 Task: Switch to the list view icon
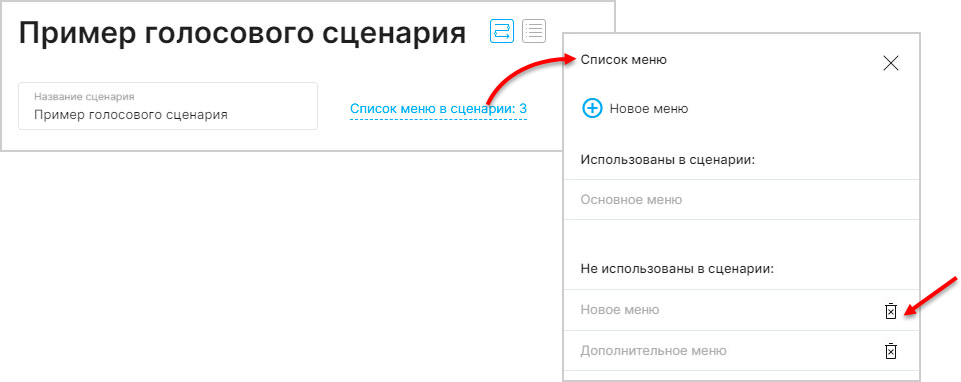[x=534, y=31]
